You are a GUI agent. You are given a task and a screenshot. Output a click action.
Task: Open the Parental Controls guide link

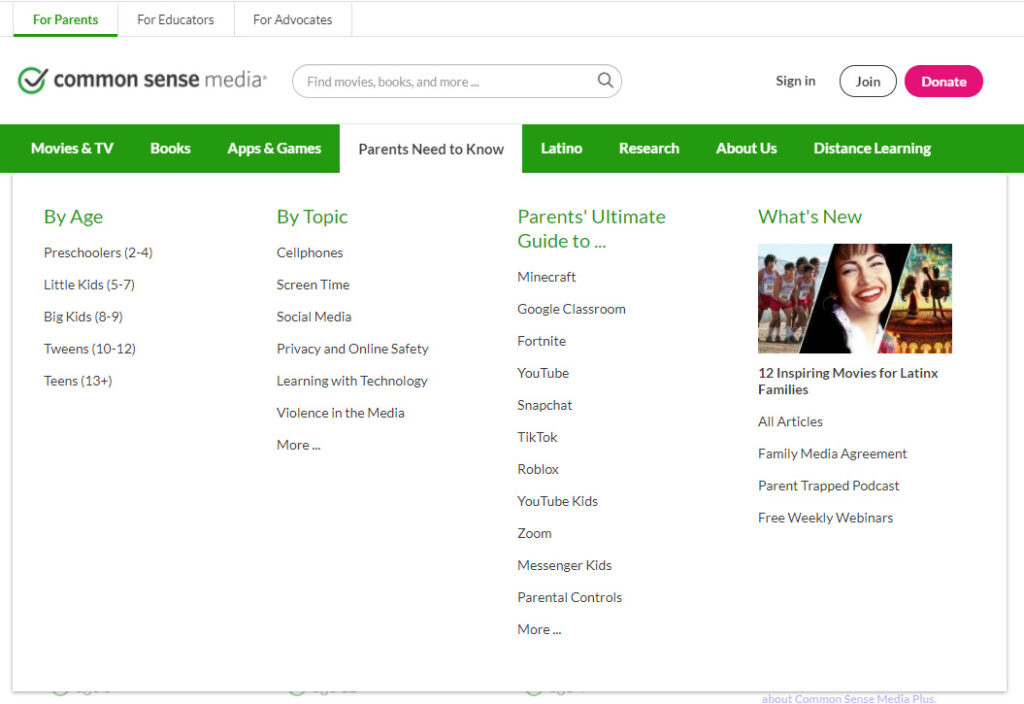click(569, 597)
